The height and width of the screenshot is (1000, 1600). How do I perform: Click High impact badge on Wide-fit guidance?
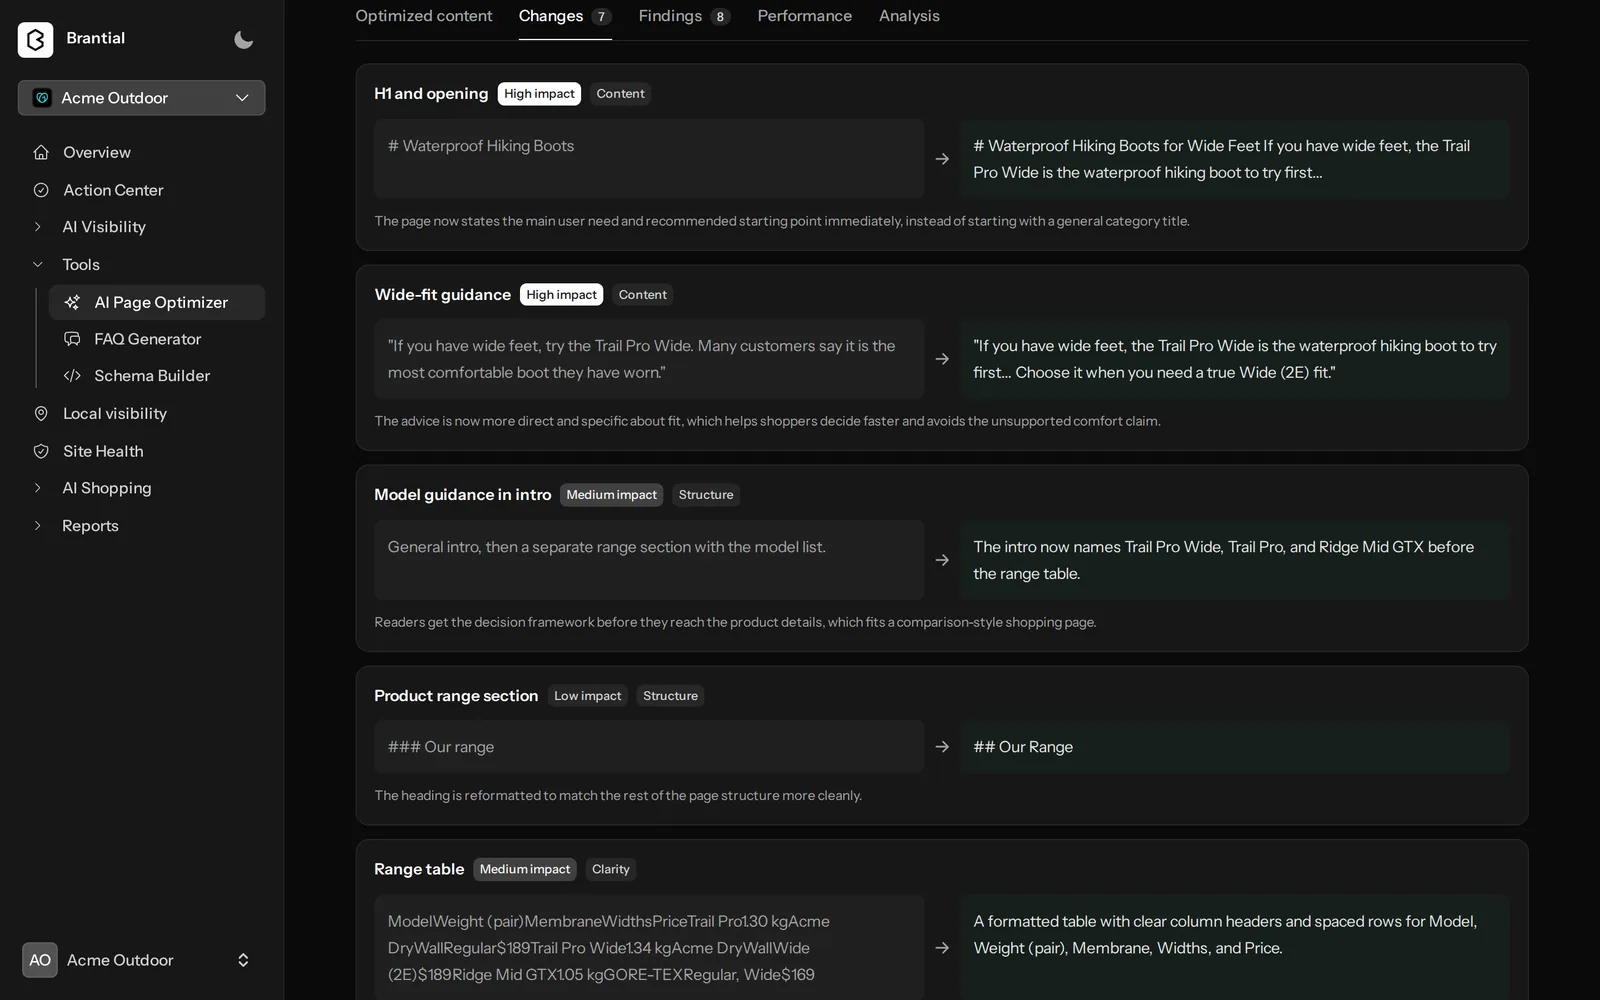coord(561,295)
